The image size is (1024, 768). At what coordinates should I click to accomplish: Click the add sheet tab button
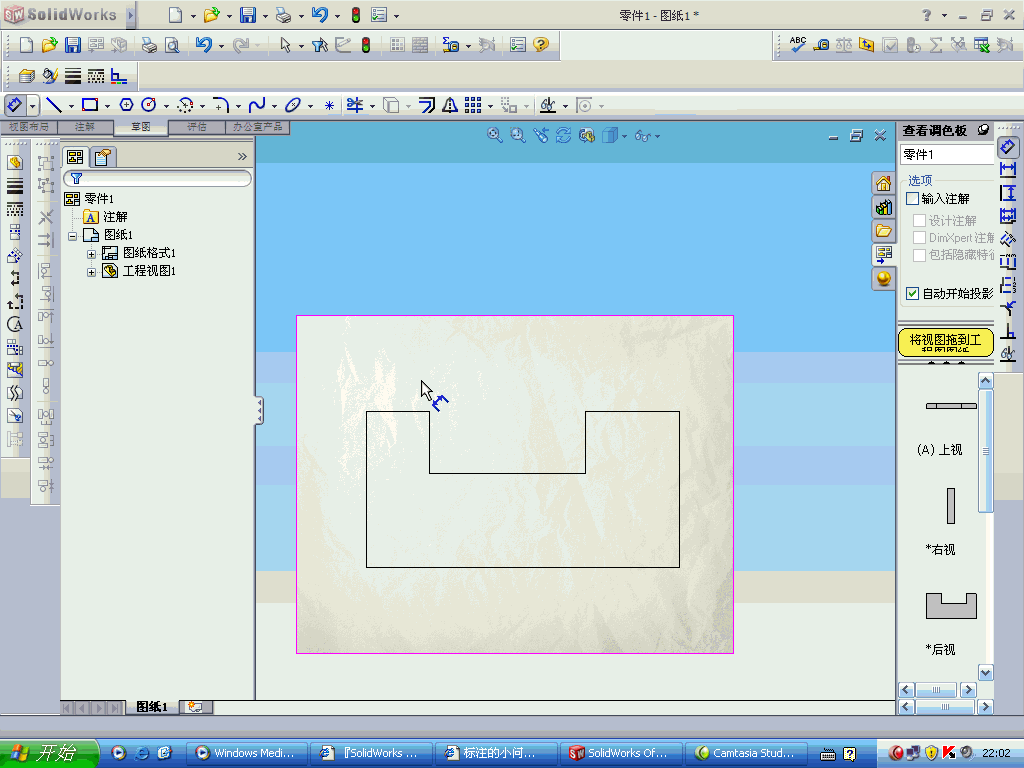[x=195, y=707]
